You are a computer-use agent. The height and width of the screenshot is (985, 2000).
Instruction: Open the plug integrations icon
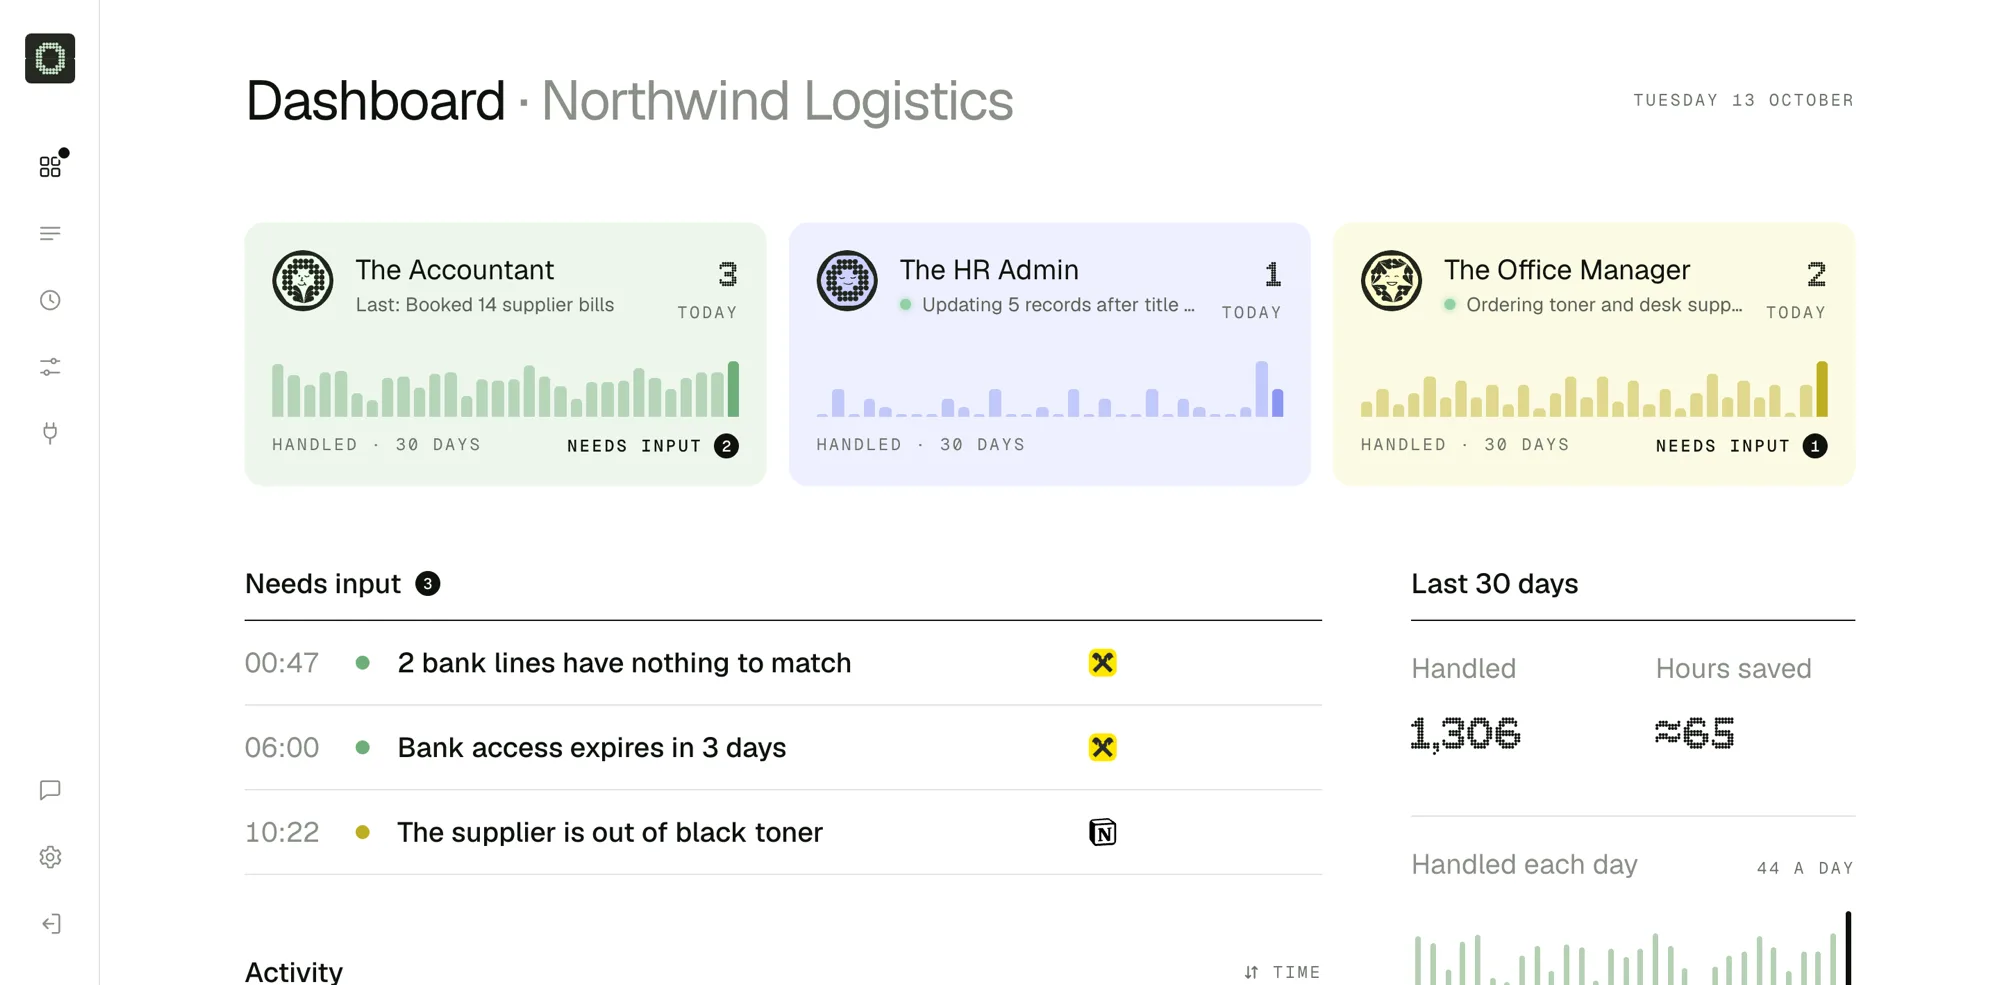50,433
